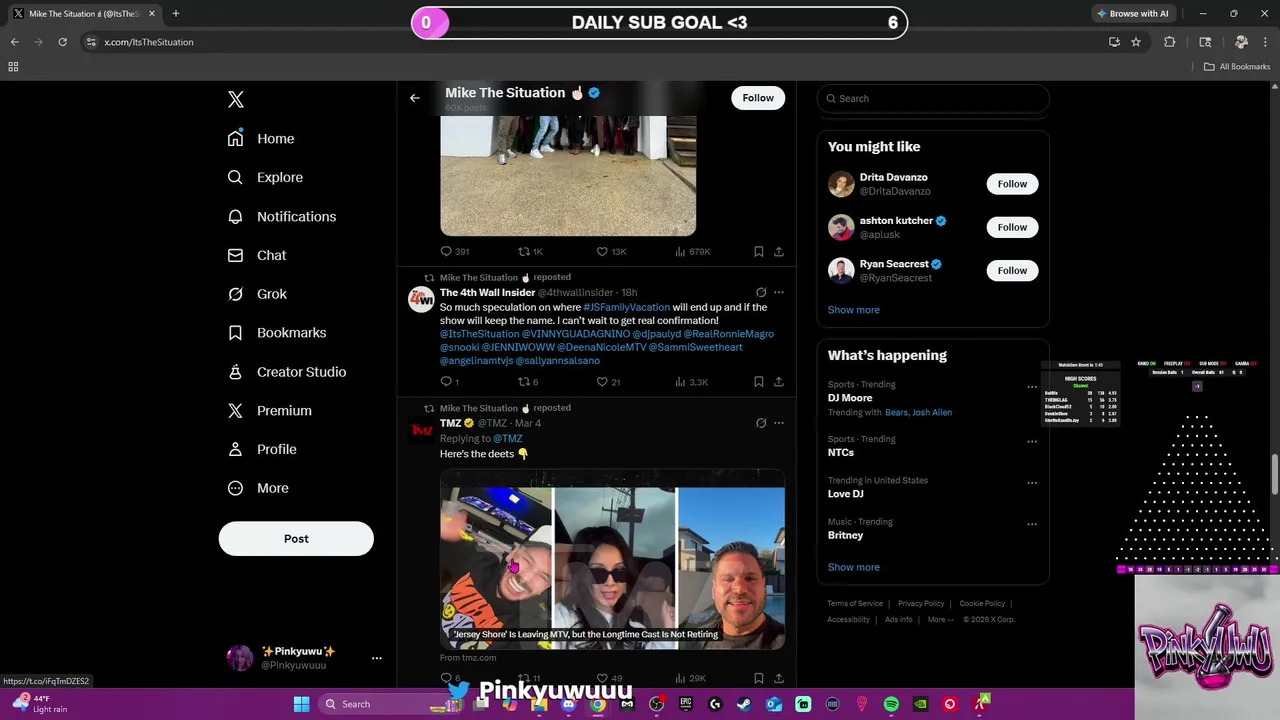Open the @TMZ replying-to link

pos(508,438)
